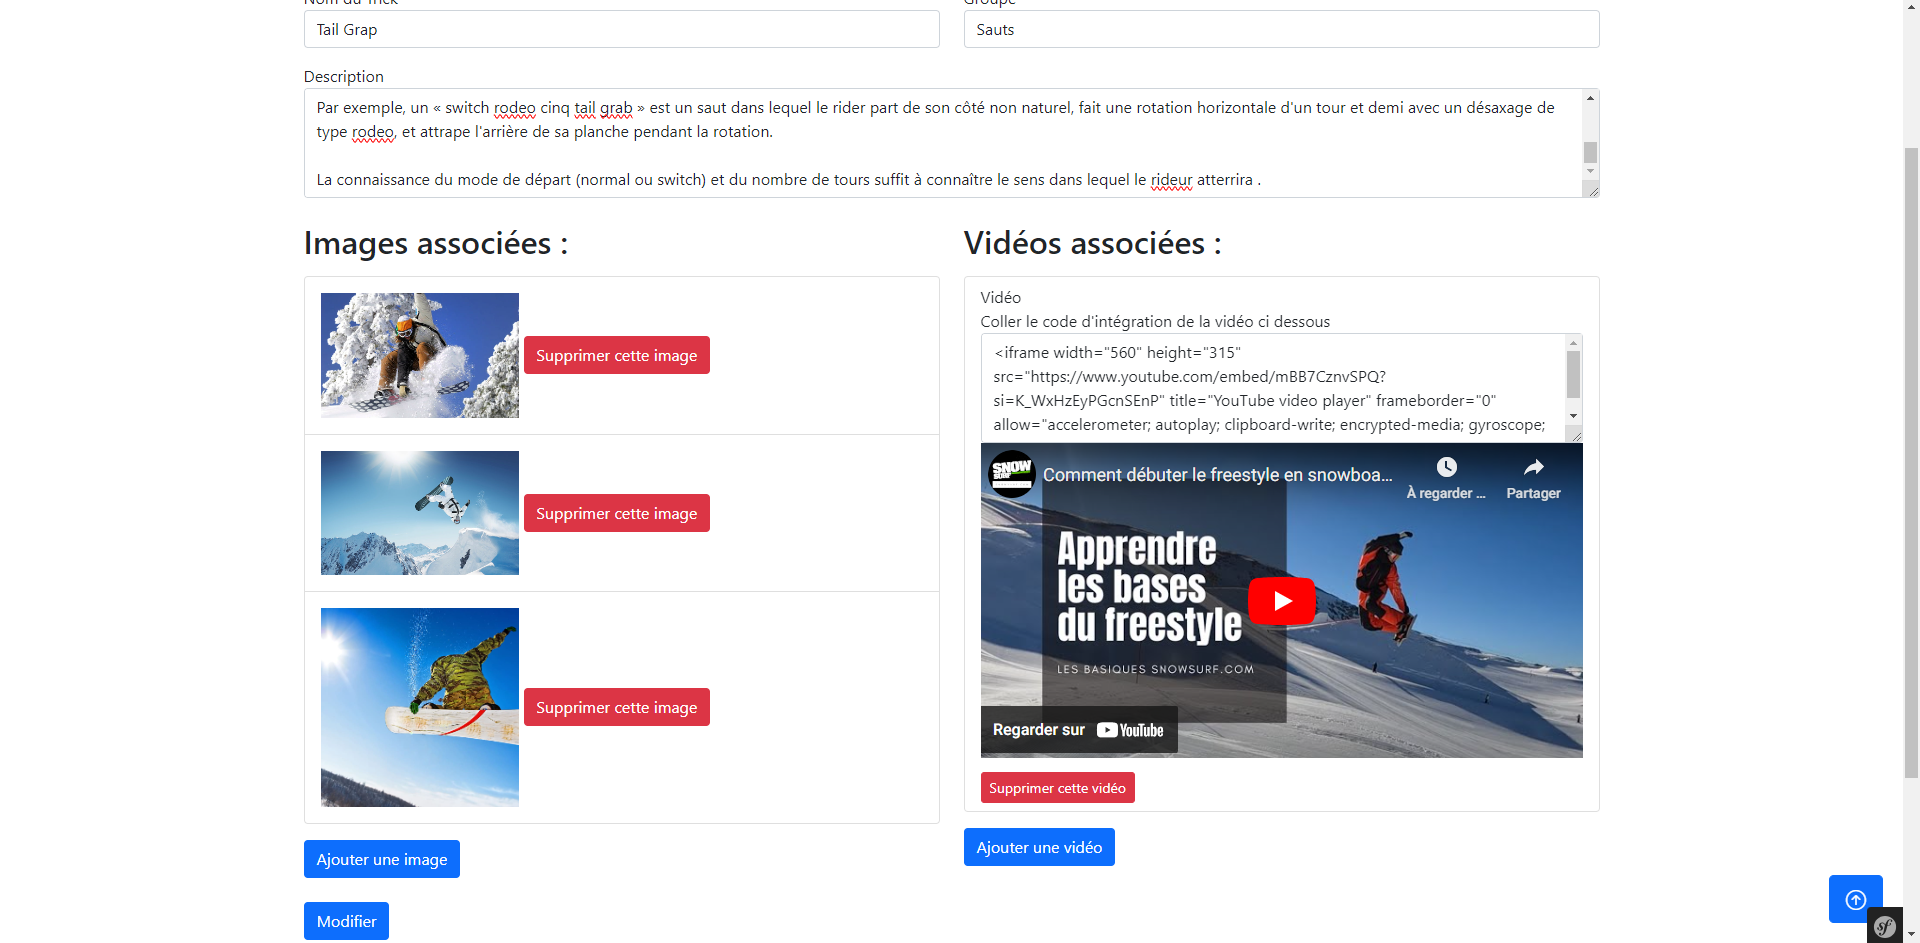The width and height of the screenshot is (1920, 943).
Task: Click the page vertical scrollbar thumb
Action: [x=1911, y=462]
